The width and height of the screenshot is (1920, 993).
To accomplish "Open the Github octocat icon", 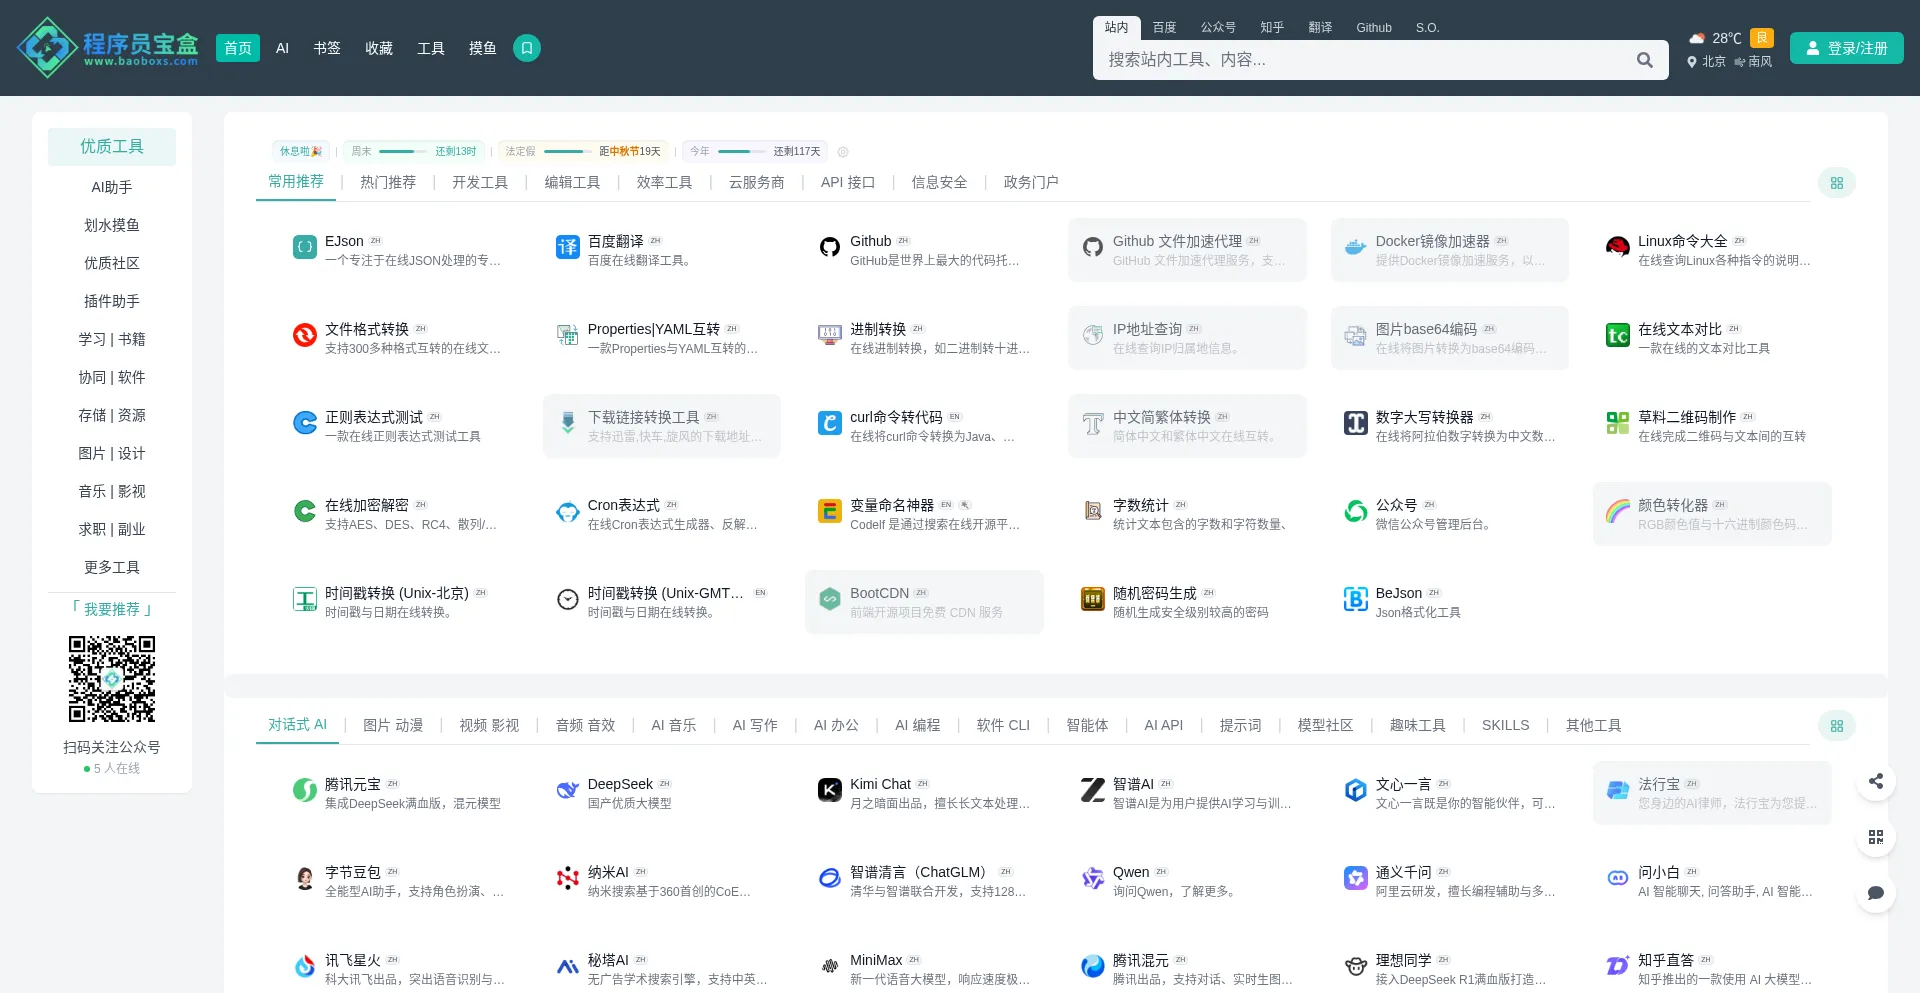I will (830, 247).
